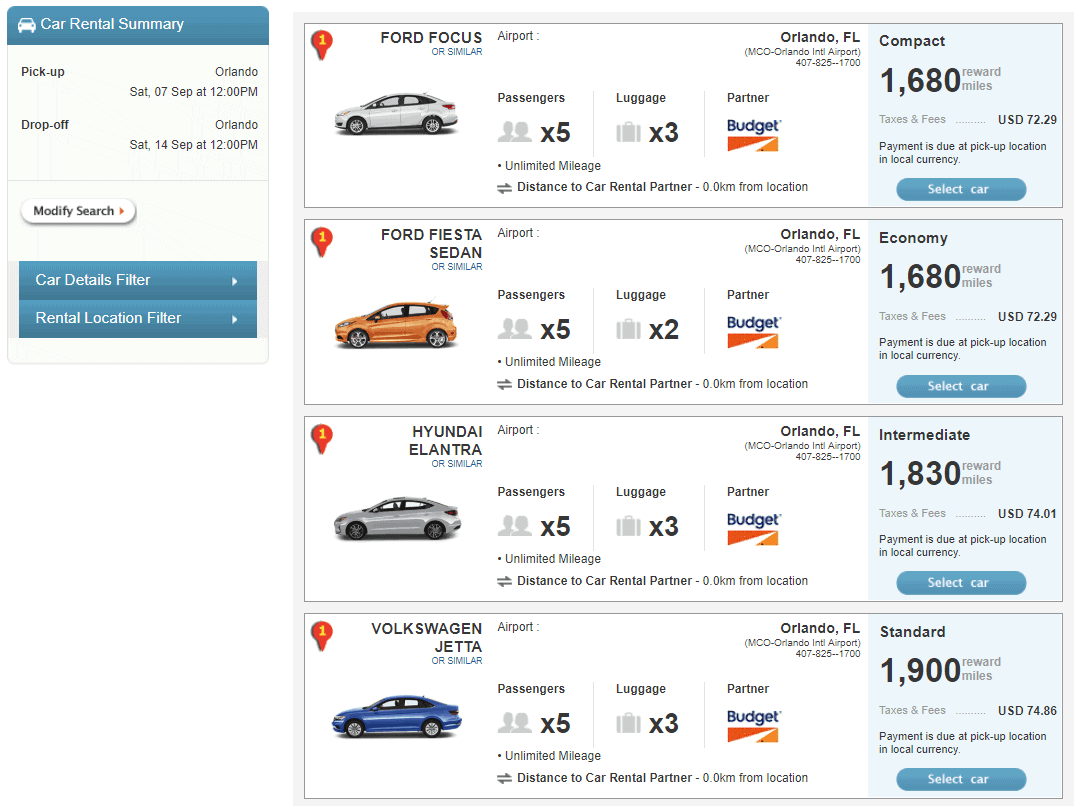The width and height of the screenshot is (1089, 806).
Task: Click the passengers icon in Ford Fiesta listing
Action: (515, 329)
